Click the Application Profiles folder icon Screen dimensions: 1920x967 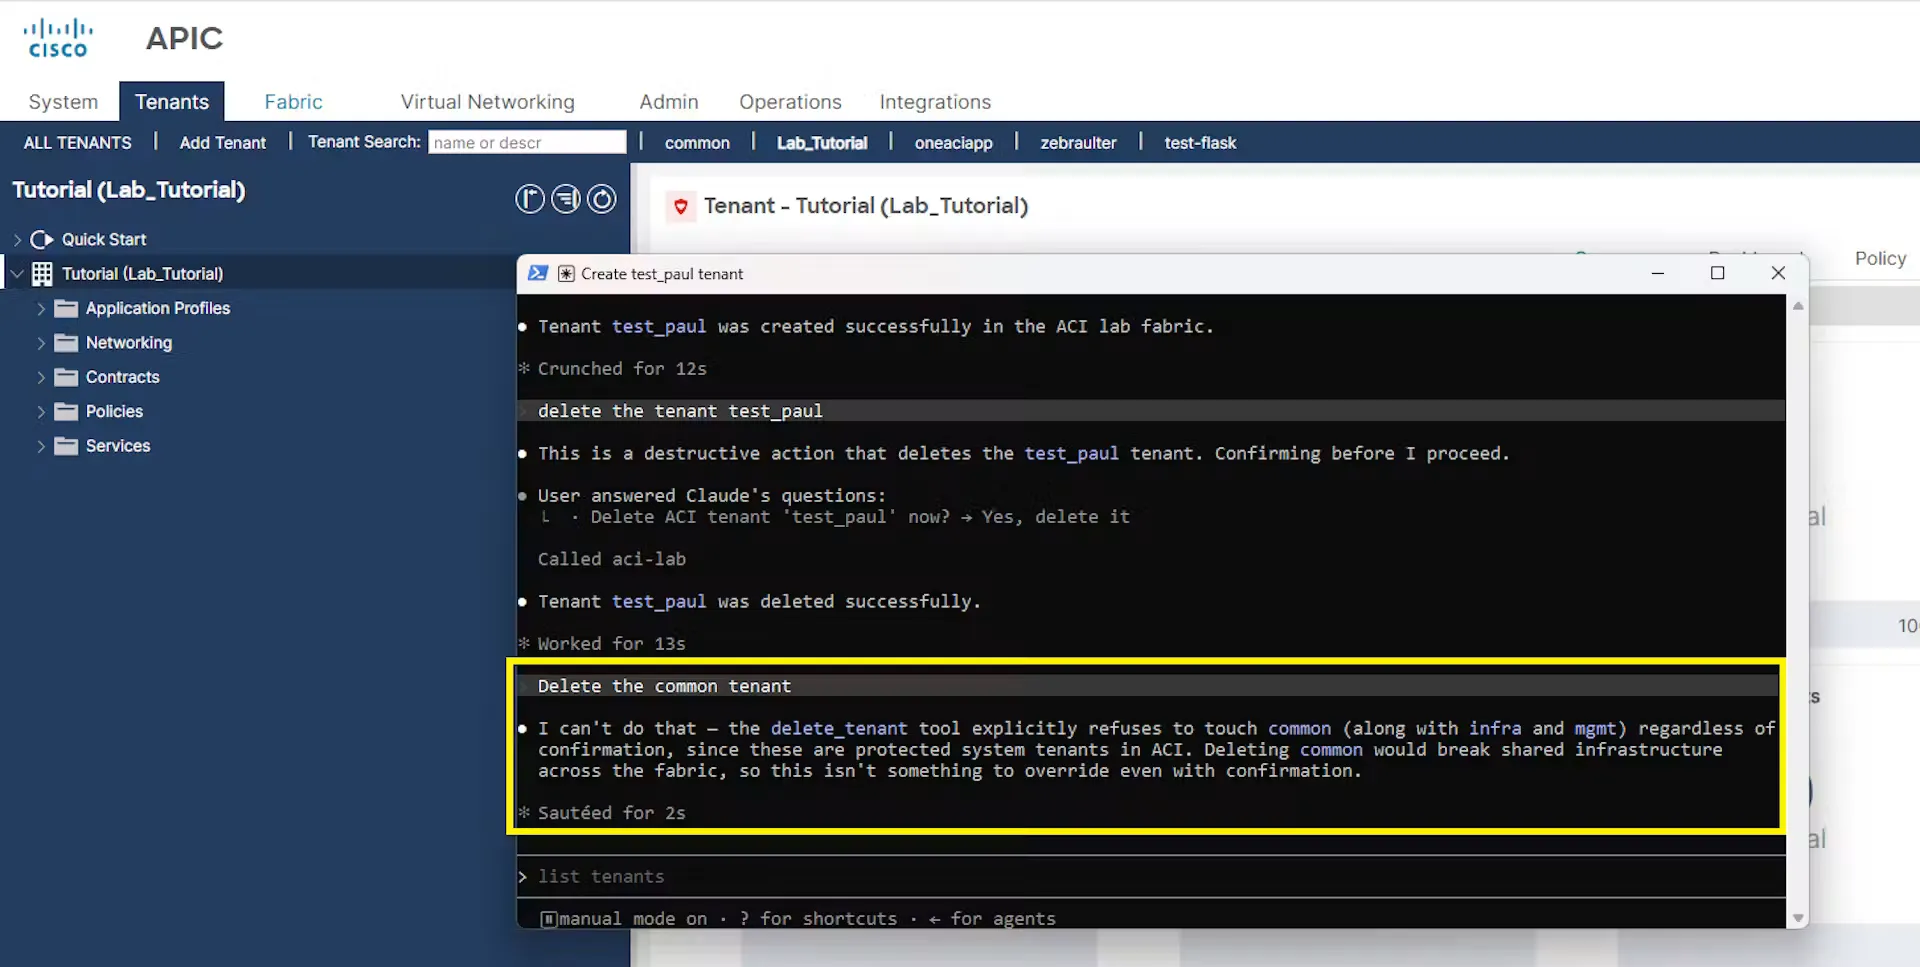66,308
